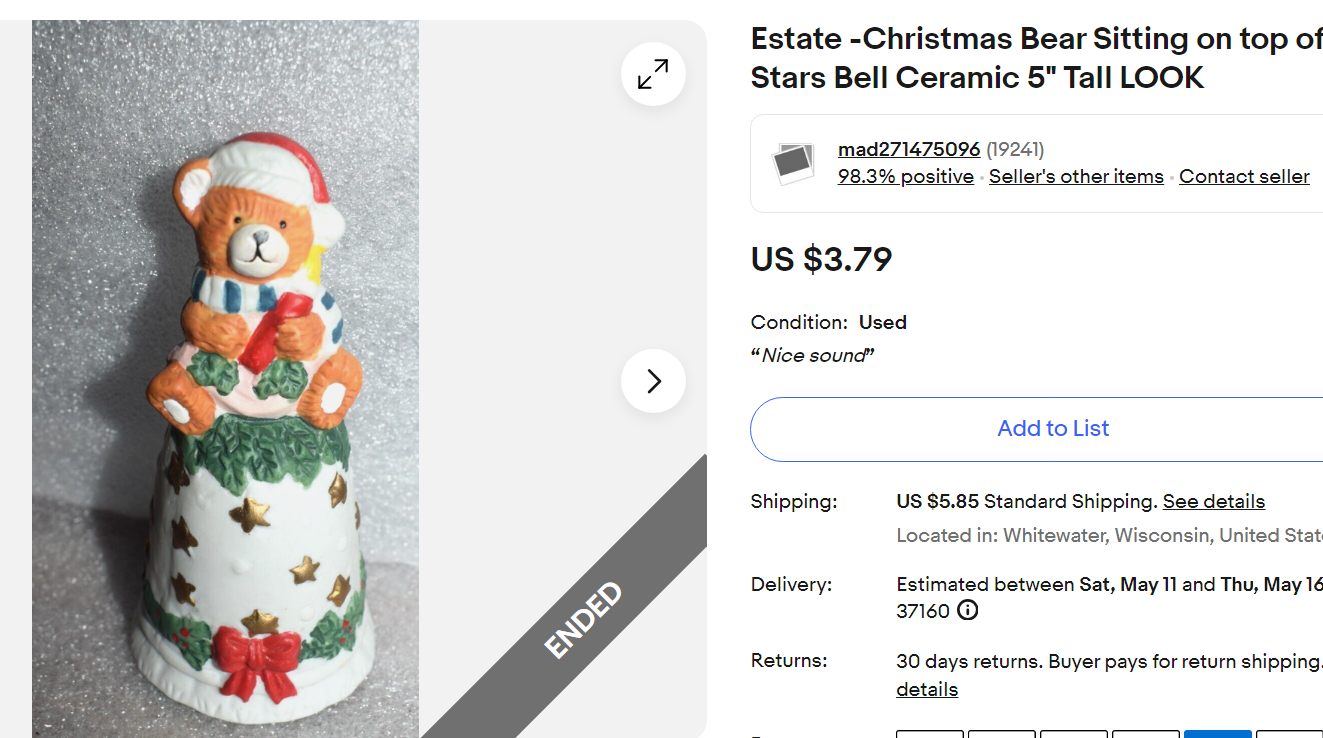Click the blue payment method icon
The image size is (1323, 738).
[1217, 733]
